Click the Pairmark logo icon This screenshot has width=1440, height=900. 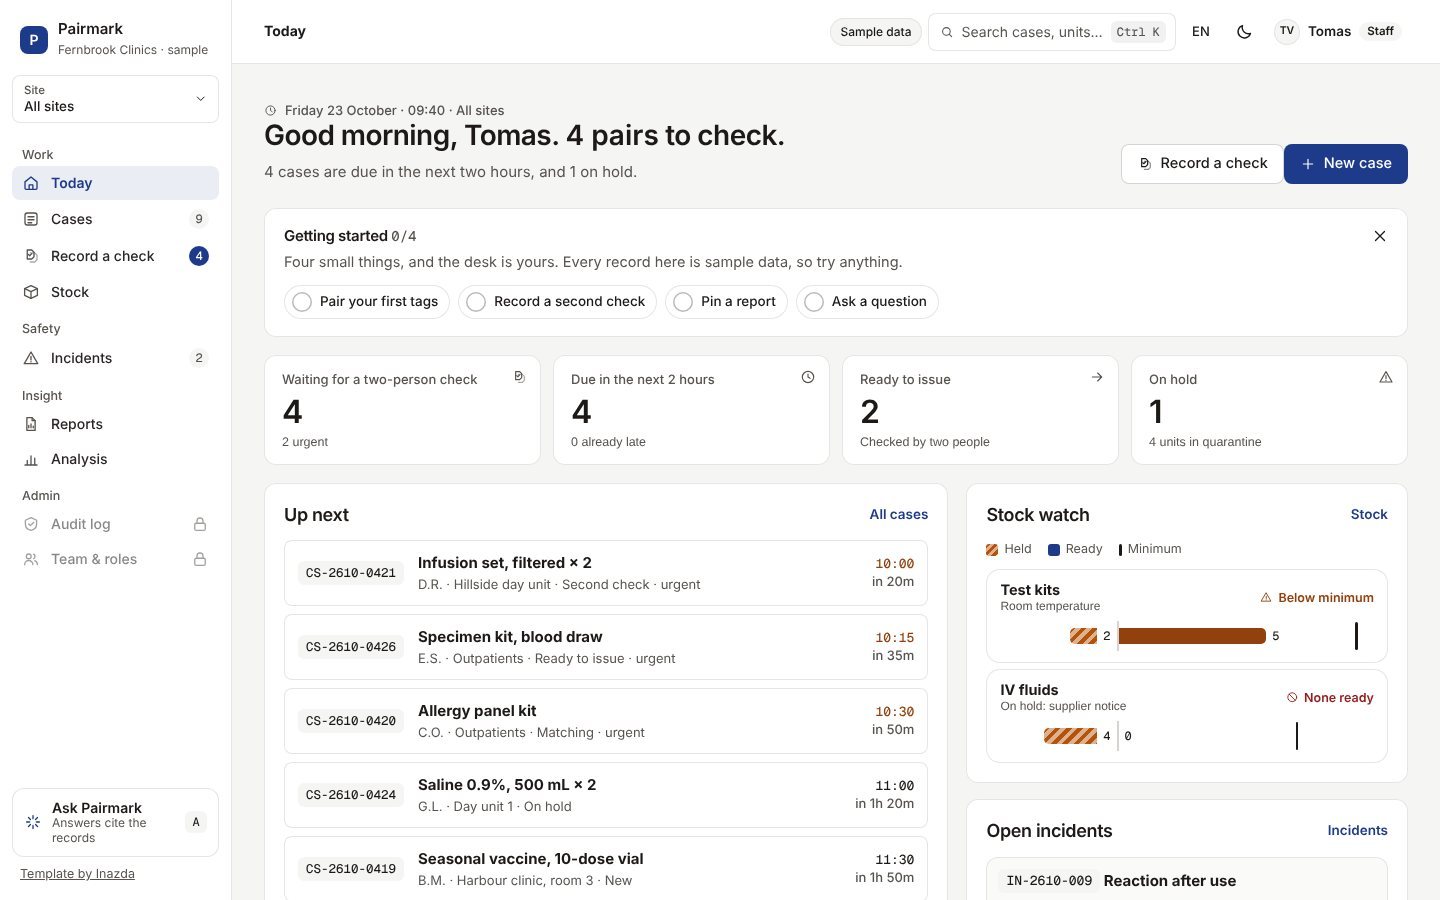(x=34, y=39)
